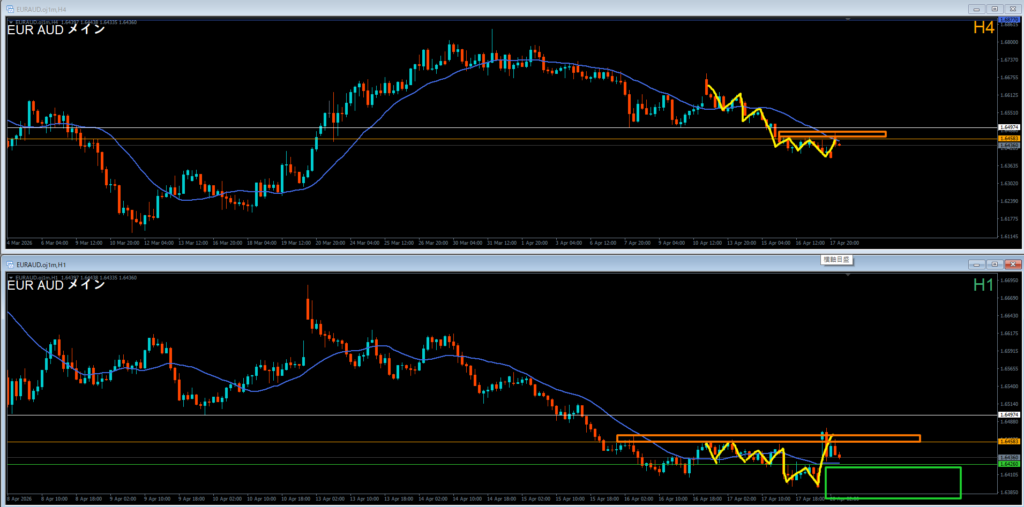Click the orange price tag on H1 price scale
Viewport: 1024px width, 507px height.
click(x=1008, y=441)
